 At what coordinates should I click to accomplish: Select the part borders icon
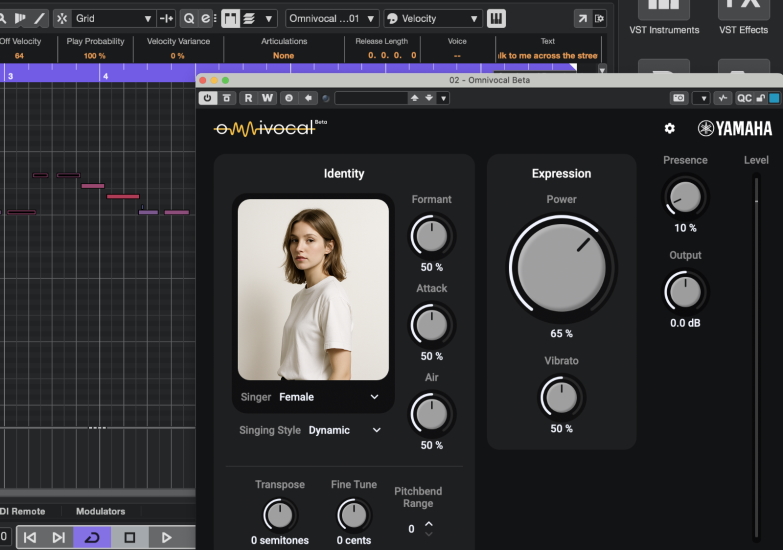(230, 18)
